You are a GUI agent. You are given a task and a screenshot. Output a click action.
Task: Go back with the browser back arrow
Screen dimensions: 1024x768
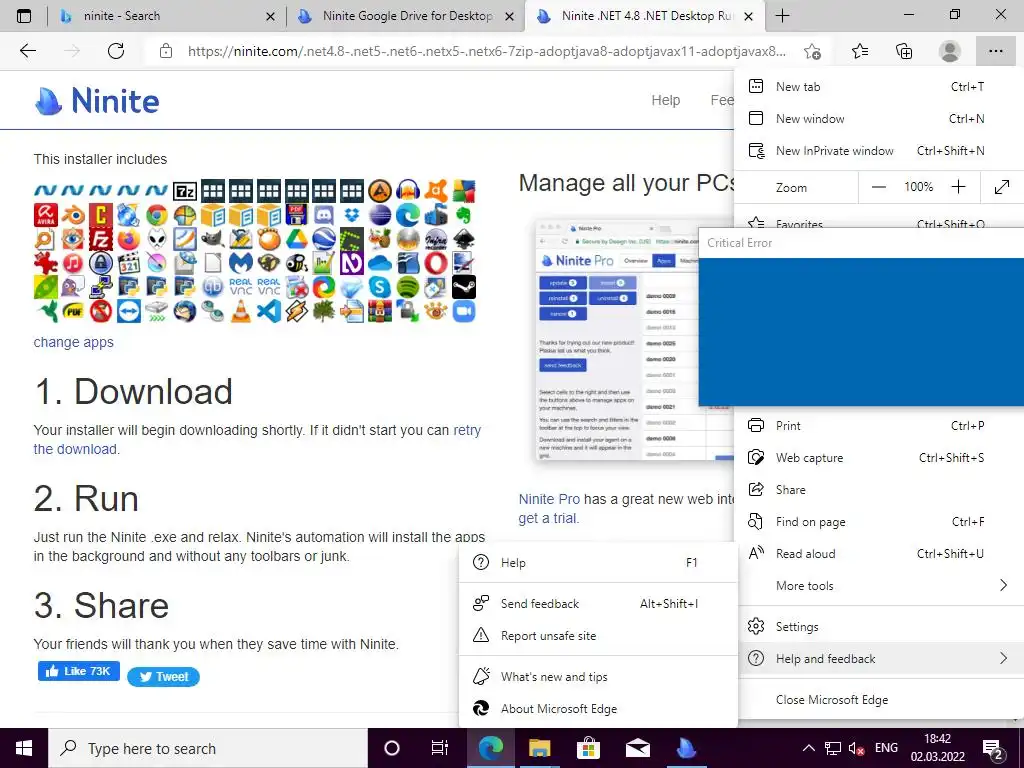click(x=27, y=51)
